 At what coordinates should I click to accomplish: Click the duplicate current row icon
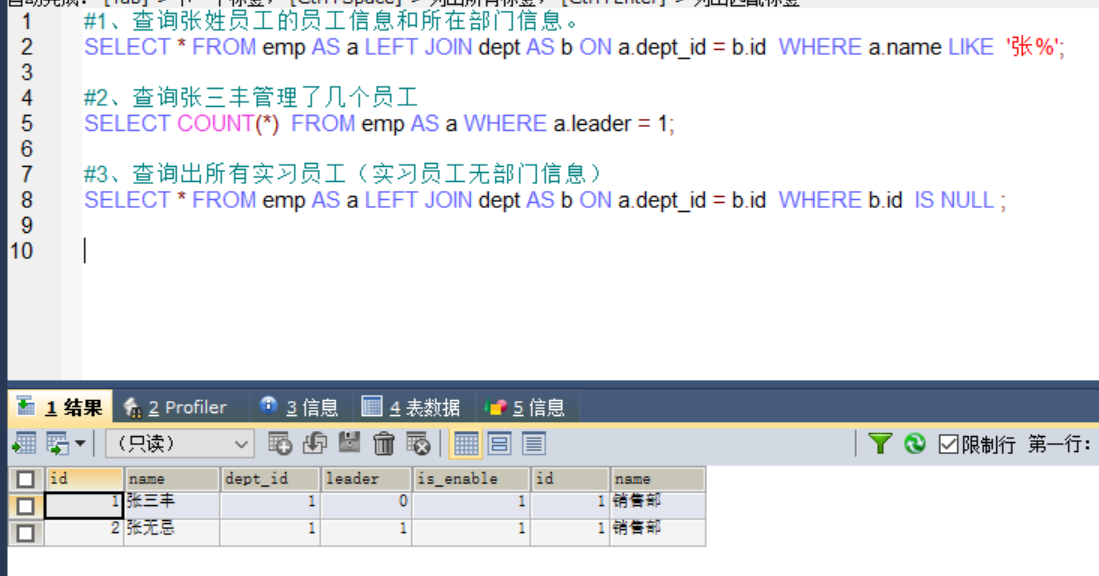(315, 443)
